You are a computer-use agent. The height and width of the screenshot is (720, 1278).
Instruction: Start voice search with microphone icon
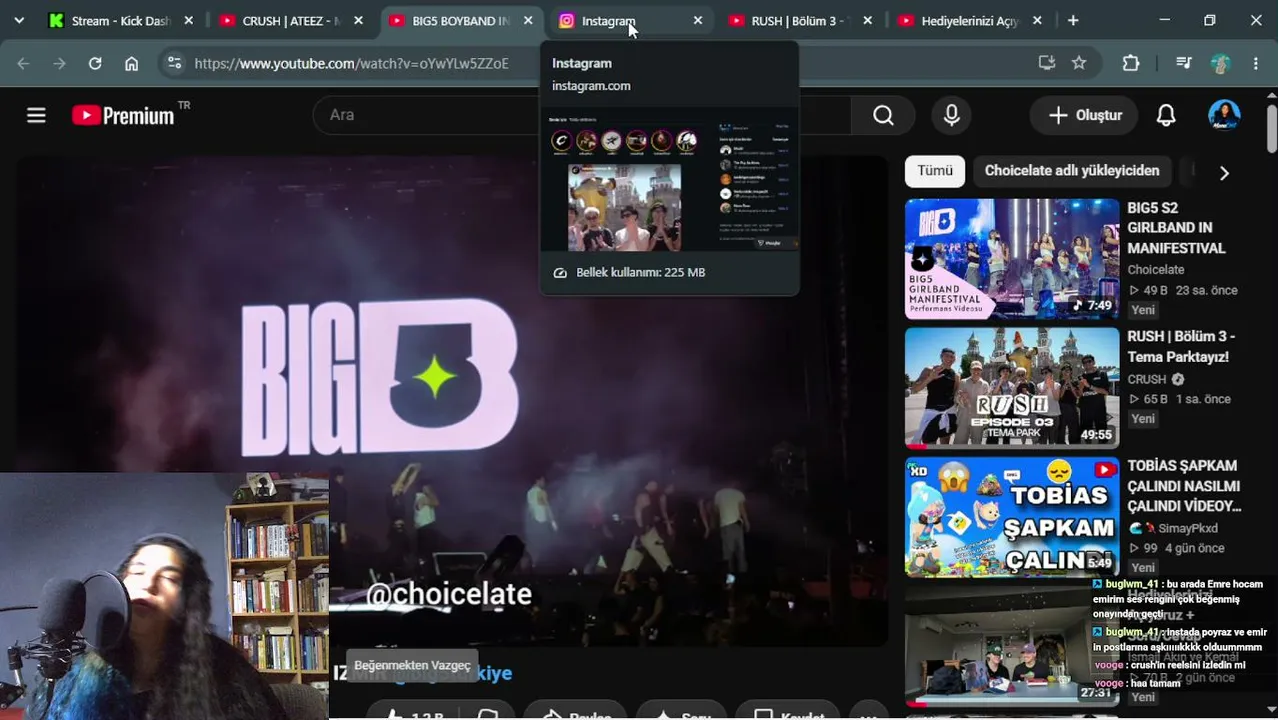952,115
